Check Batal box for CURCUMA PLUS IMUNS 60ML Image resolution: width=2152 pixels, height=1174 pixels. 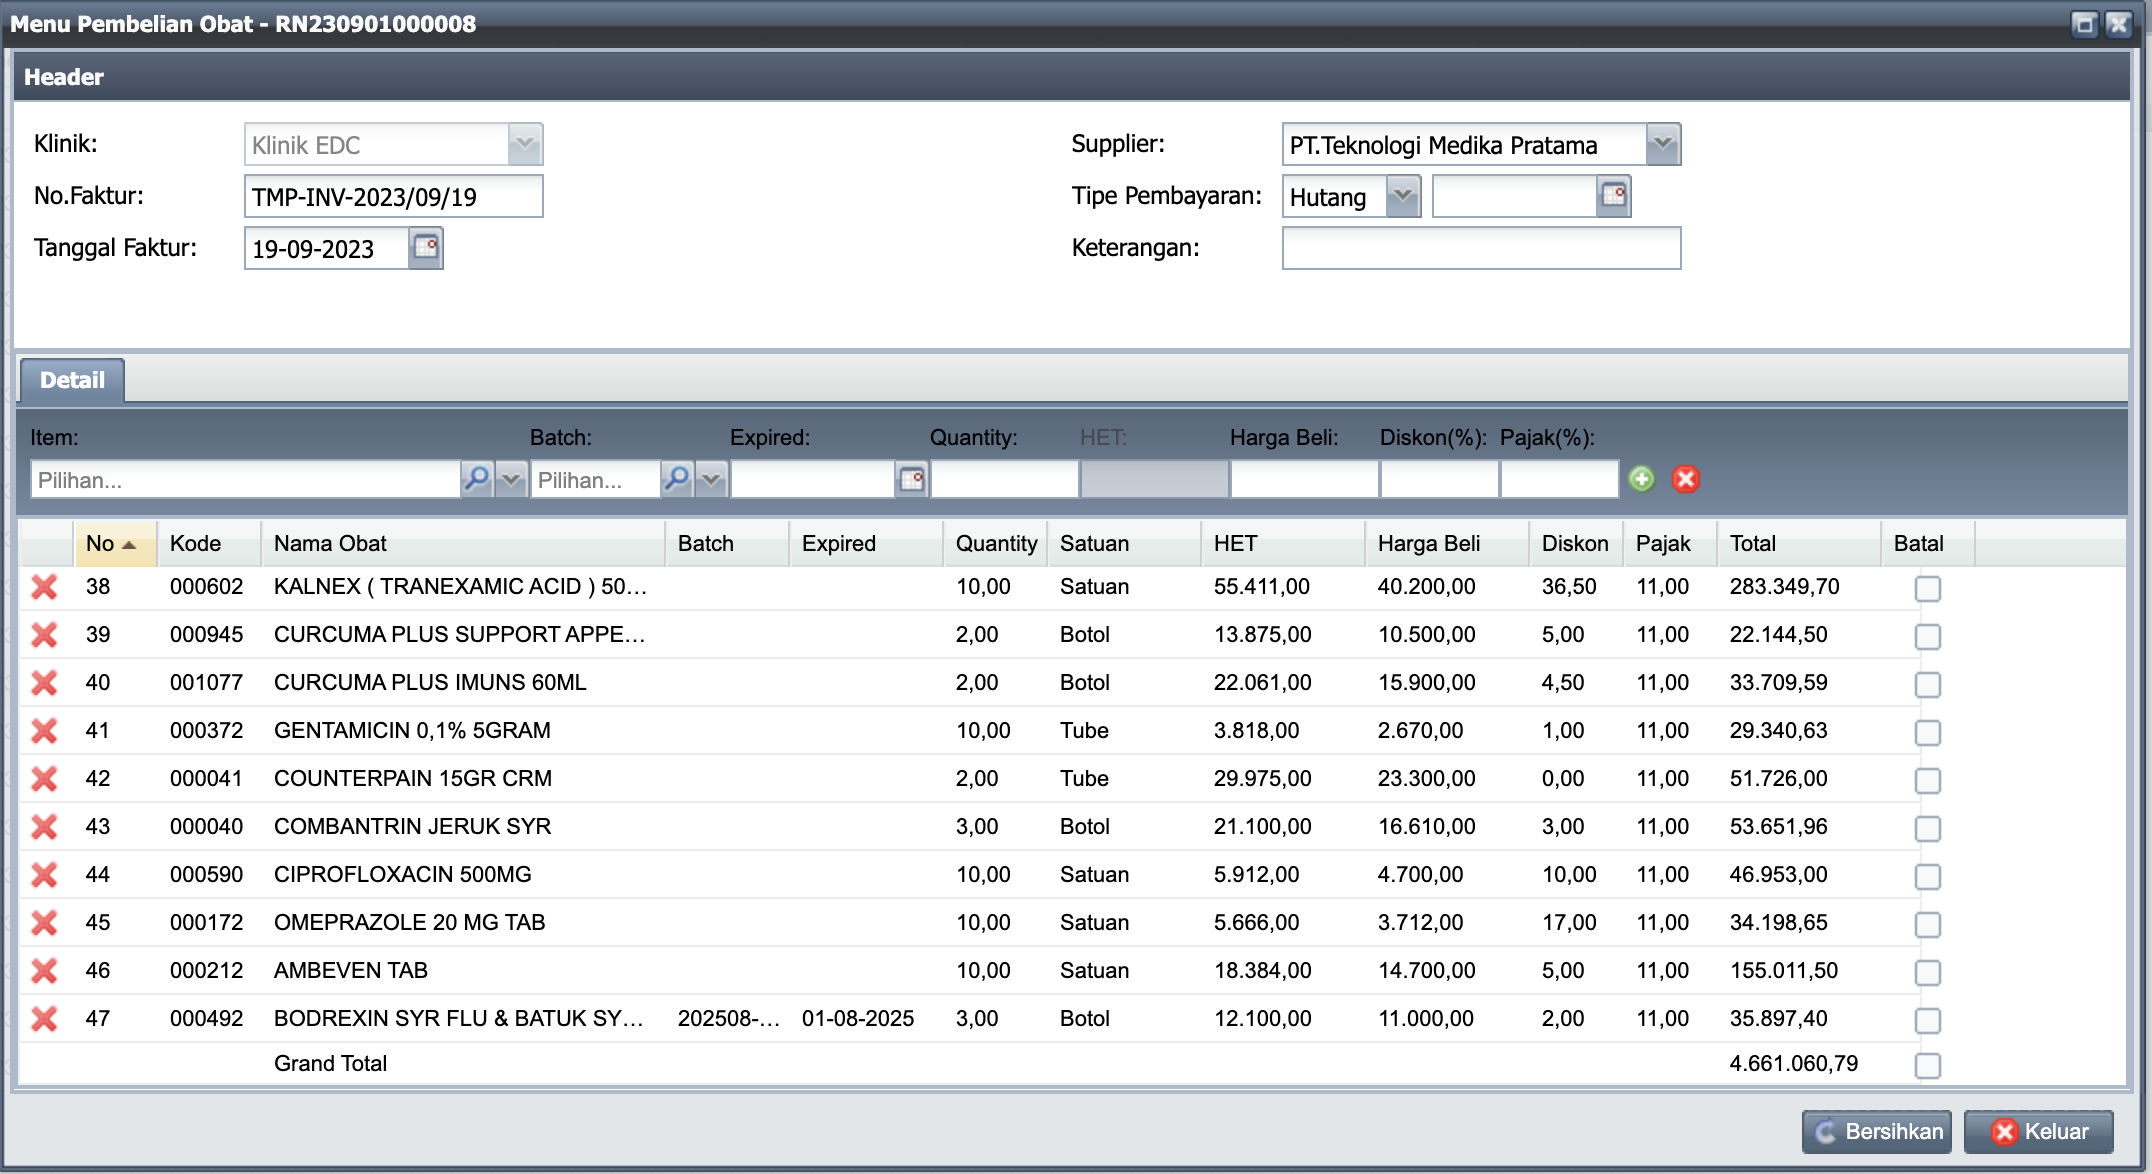pos(1927,685)
